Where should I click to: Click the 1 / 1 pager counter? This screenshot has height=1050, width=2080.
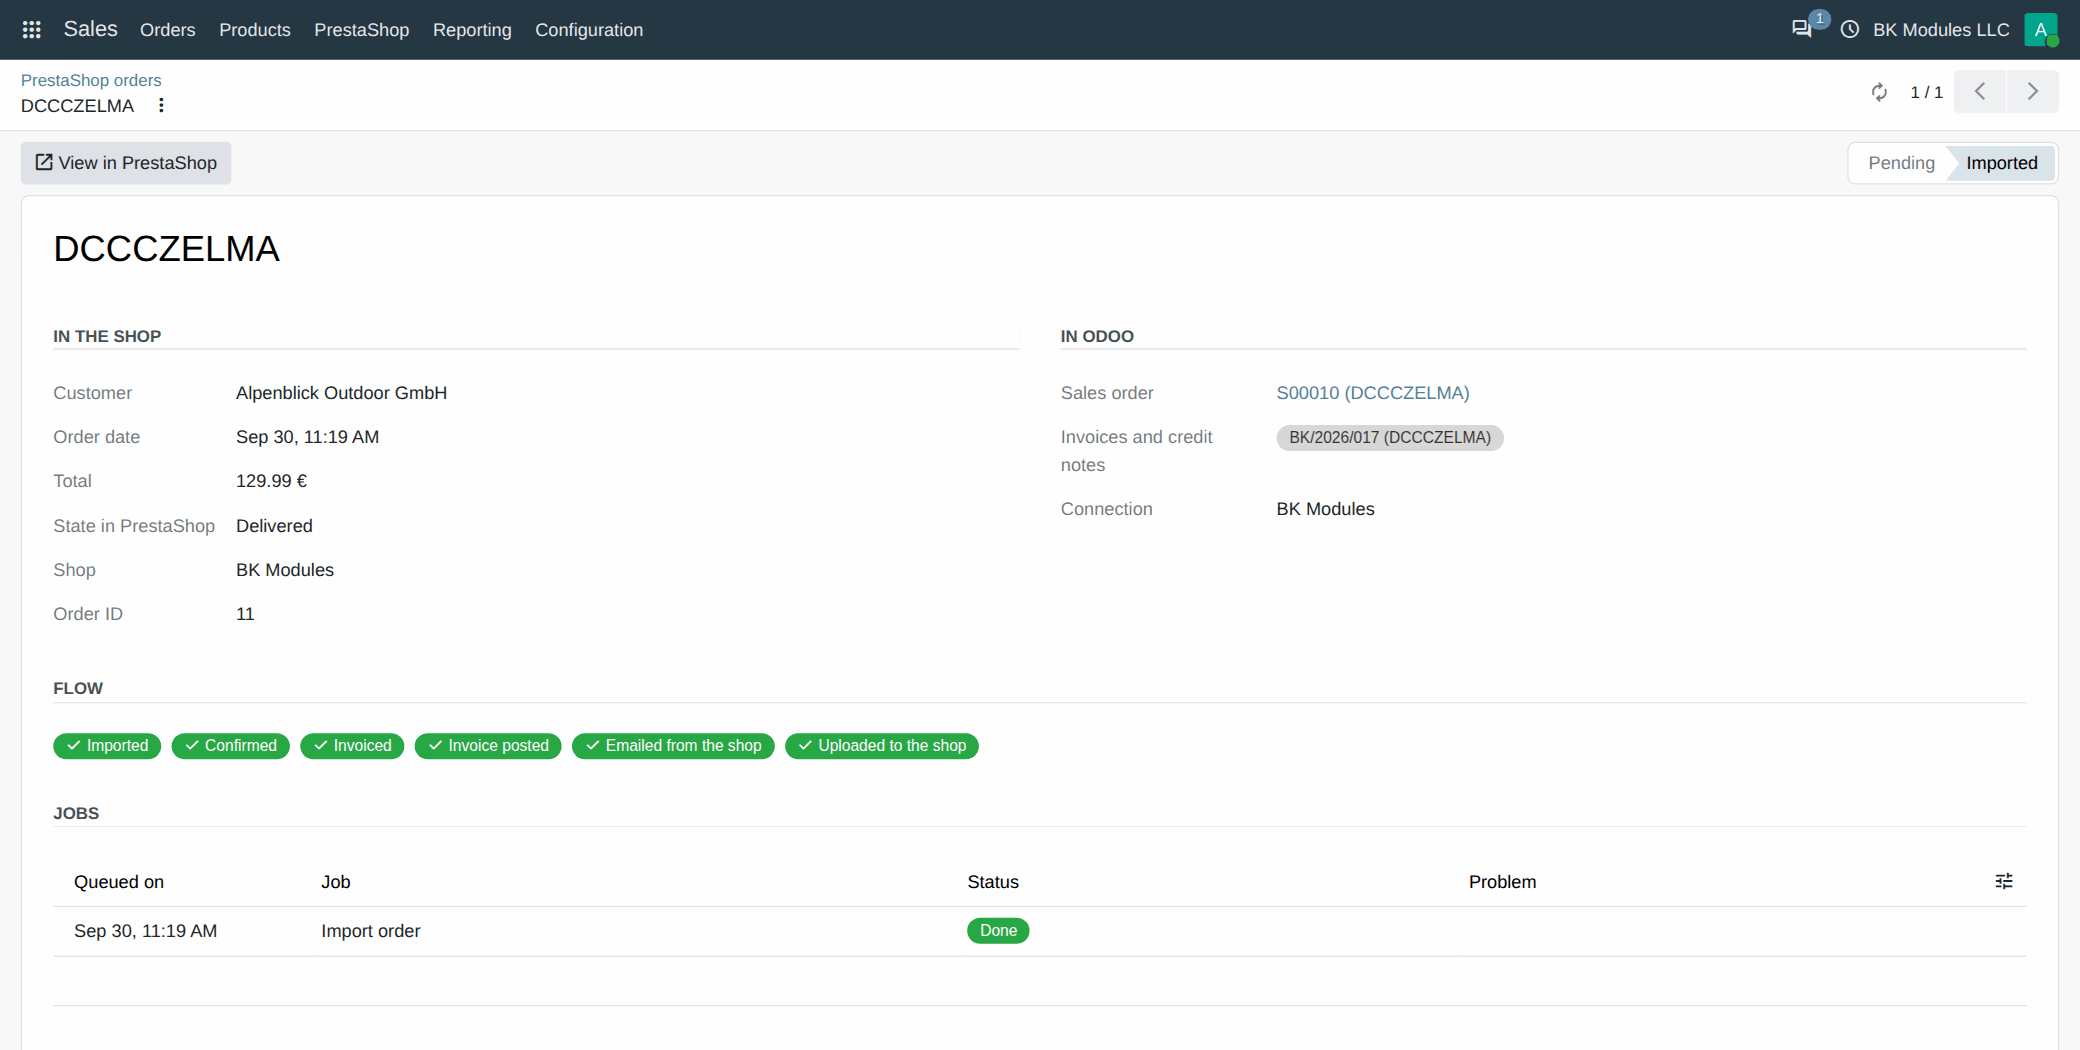(1926, 92)
